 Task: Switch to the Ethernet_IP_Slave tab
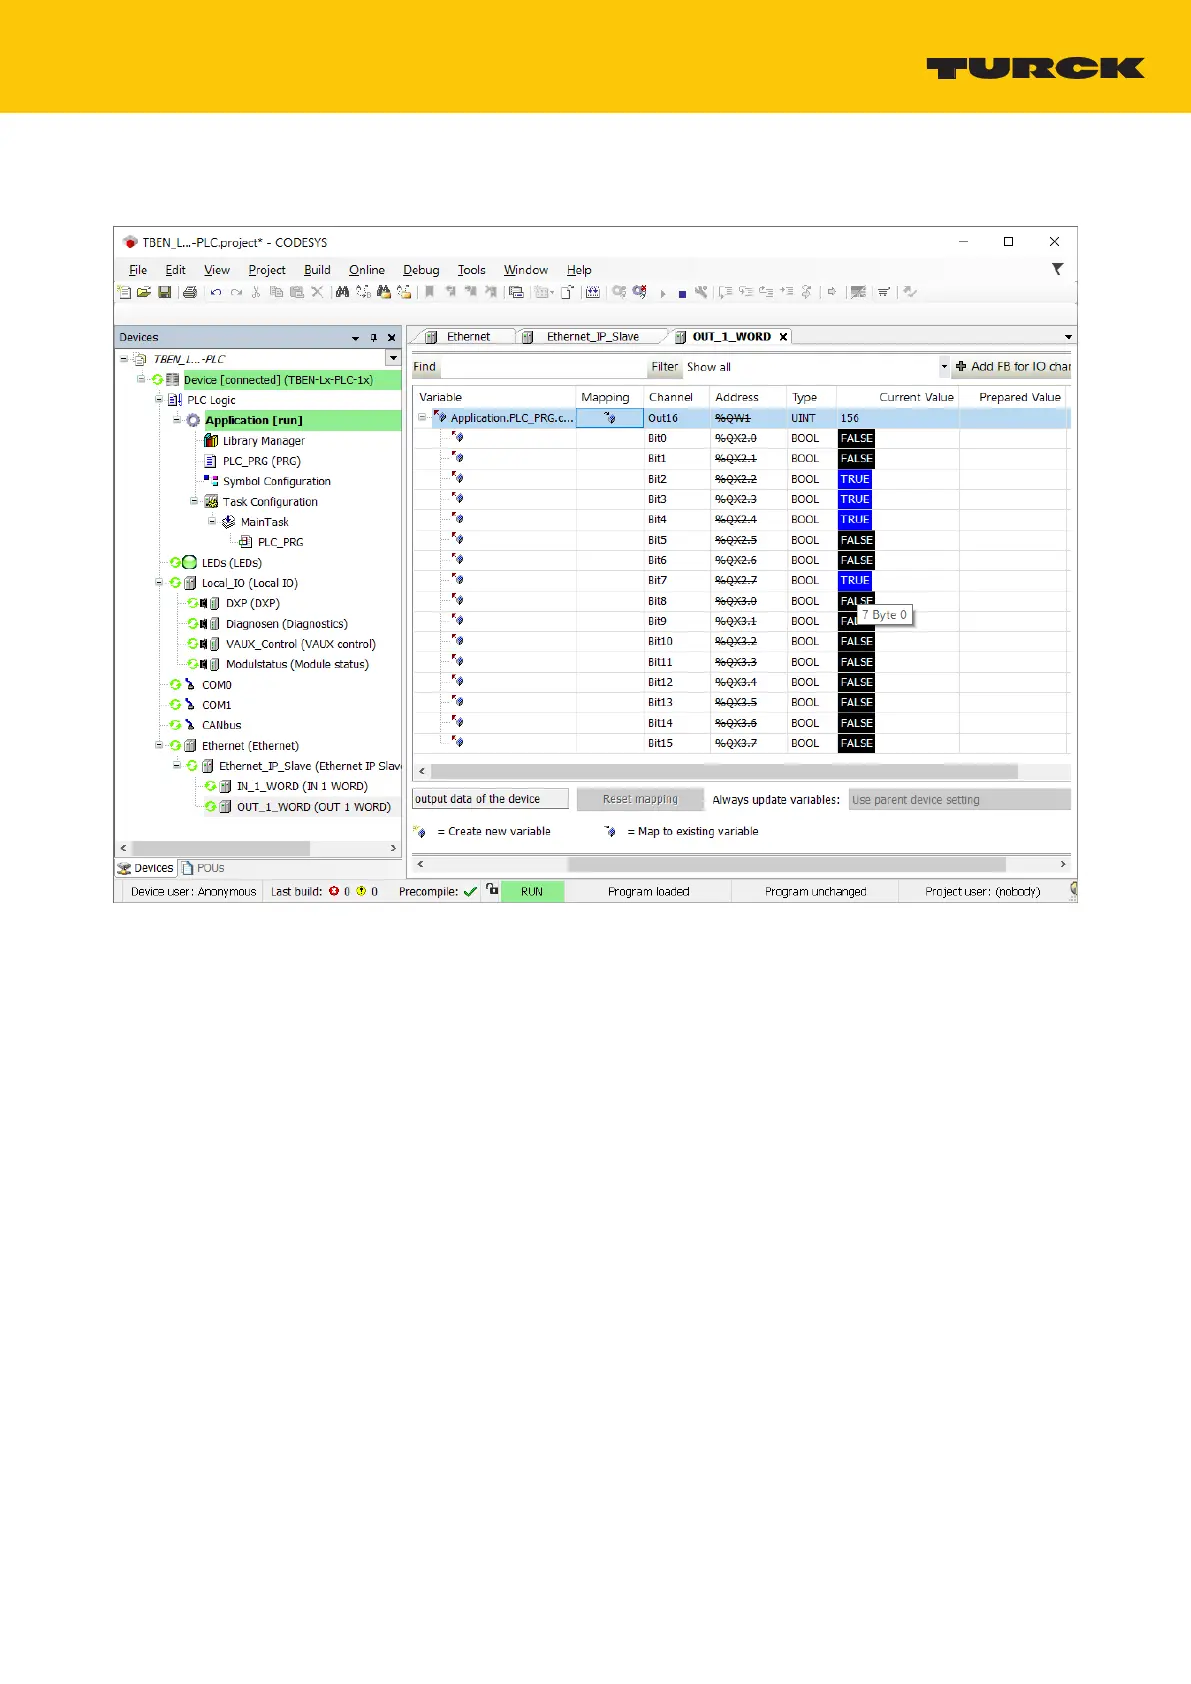coord(593,337)
